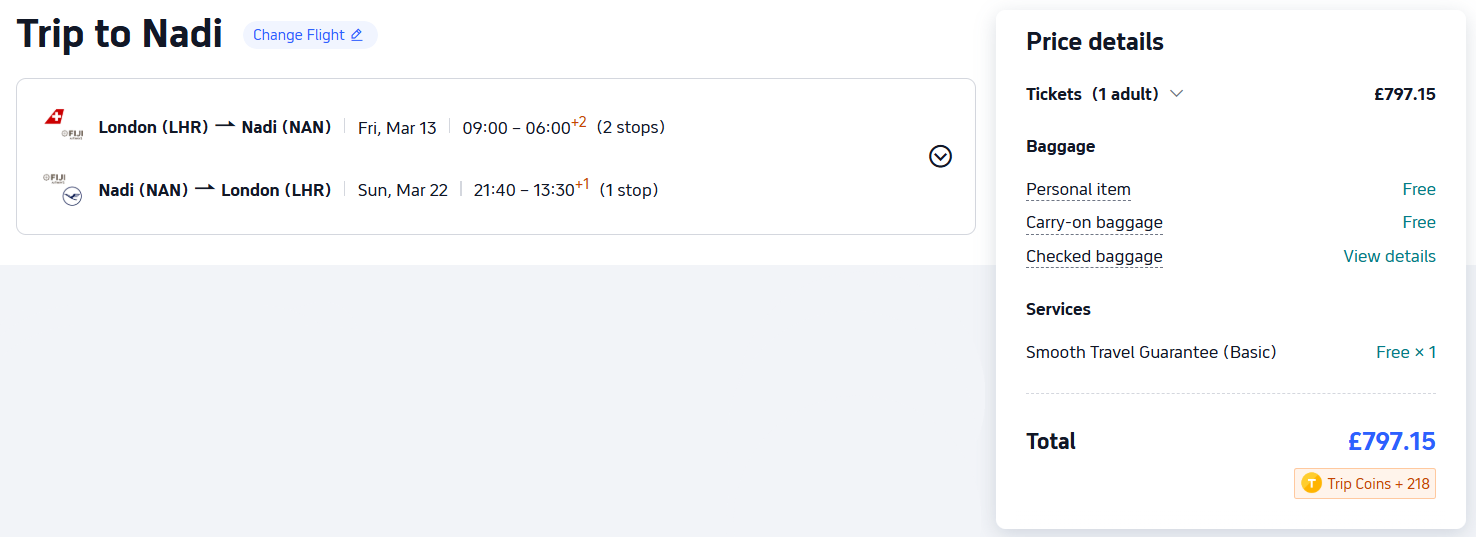This screenshot has height=537, width=1476.
Task: Click the Trip Coins gold coin icon
Action: pos(1311,484)
